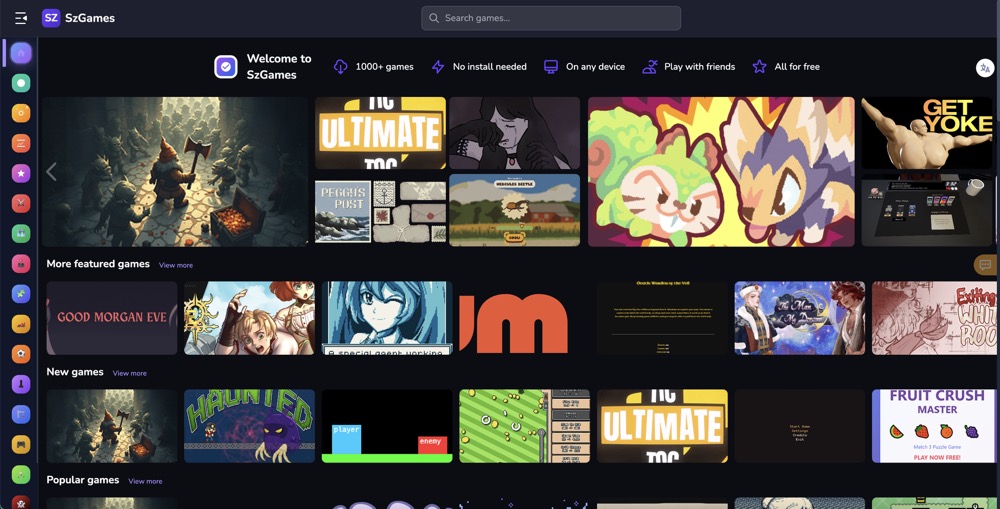Open the Fruit Crush Master game thumbnail
The height and width of the screenshot is (509, 1000).
point(935,426)
